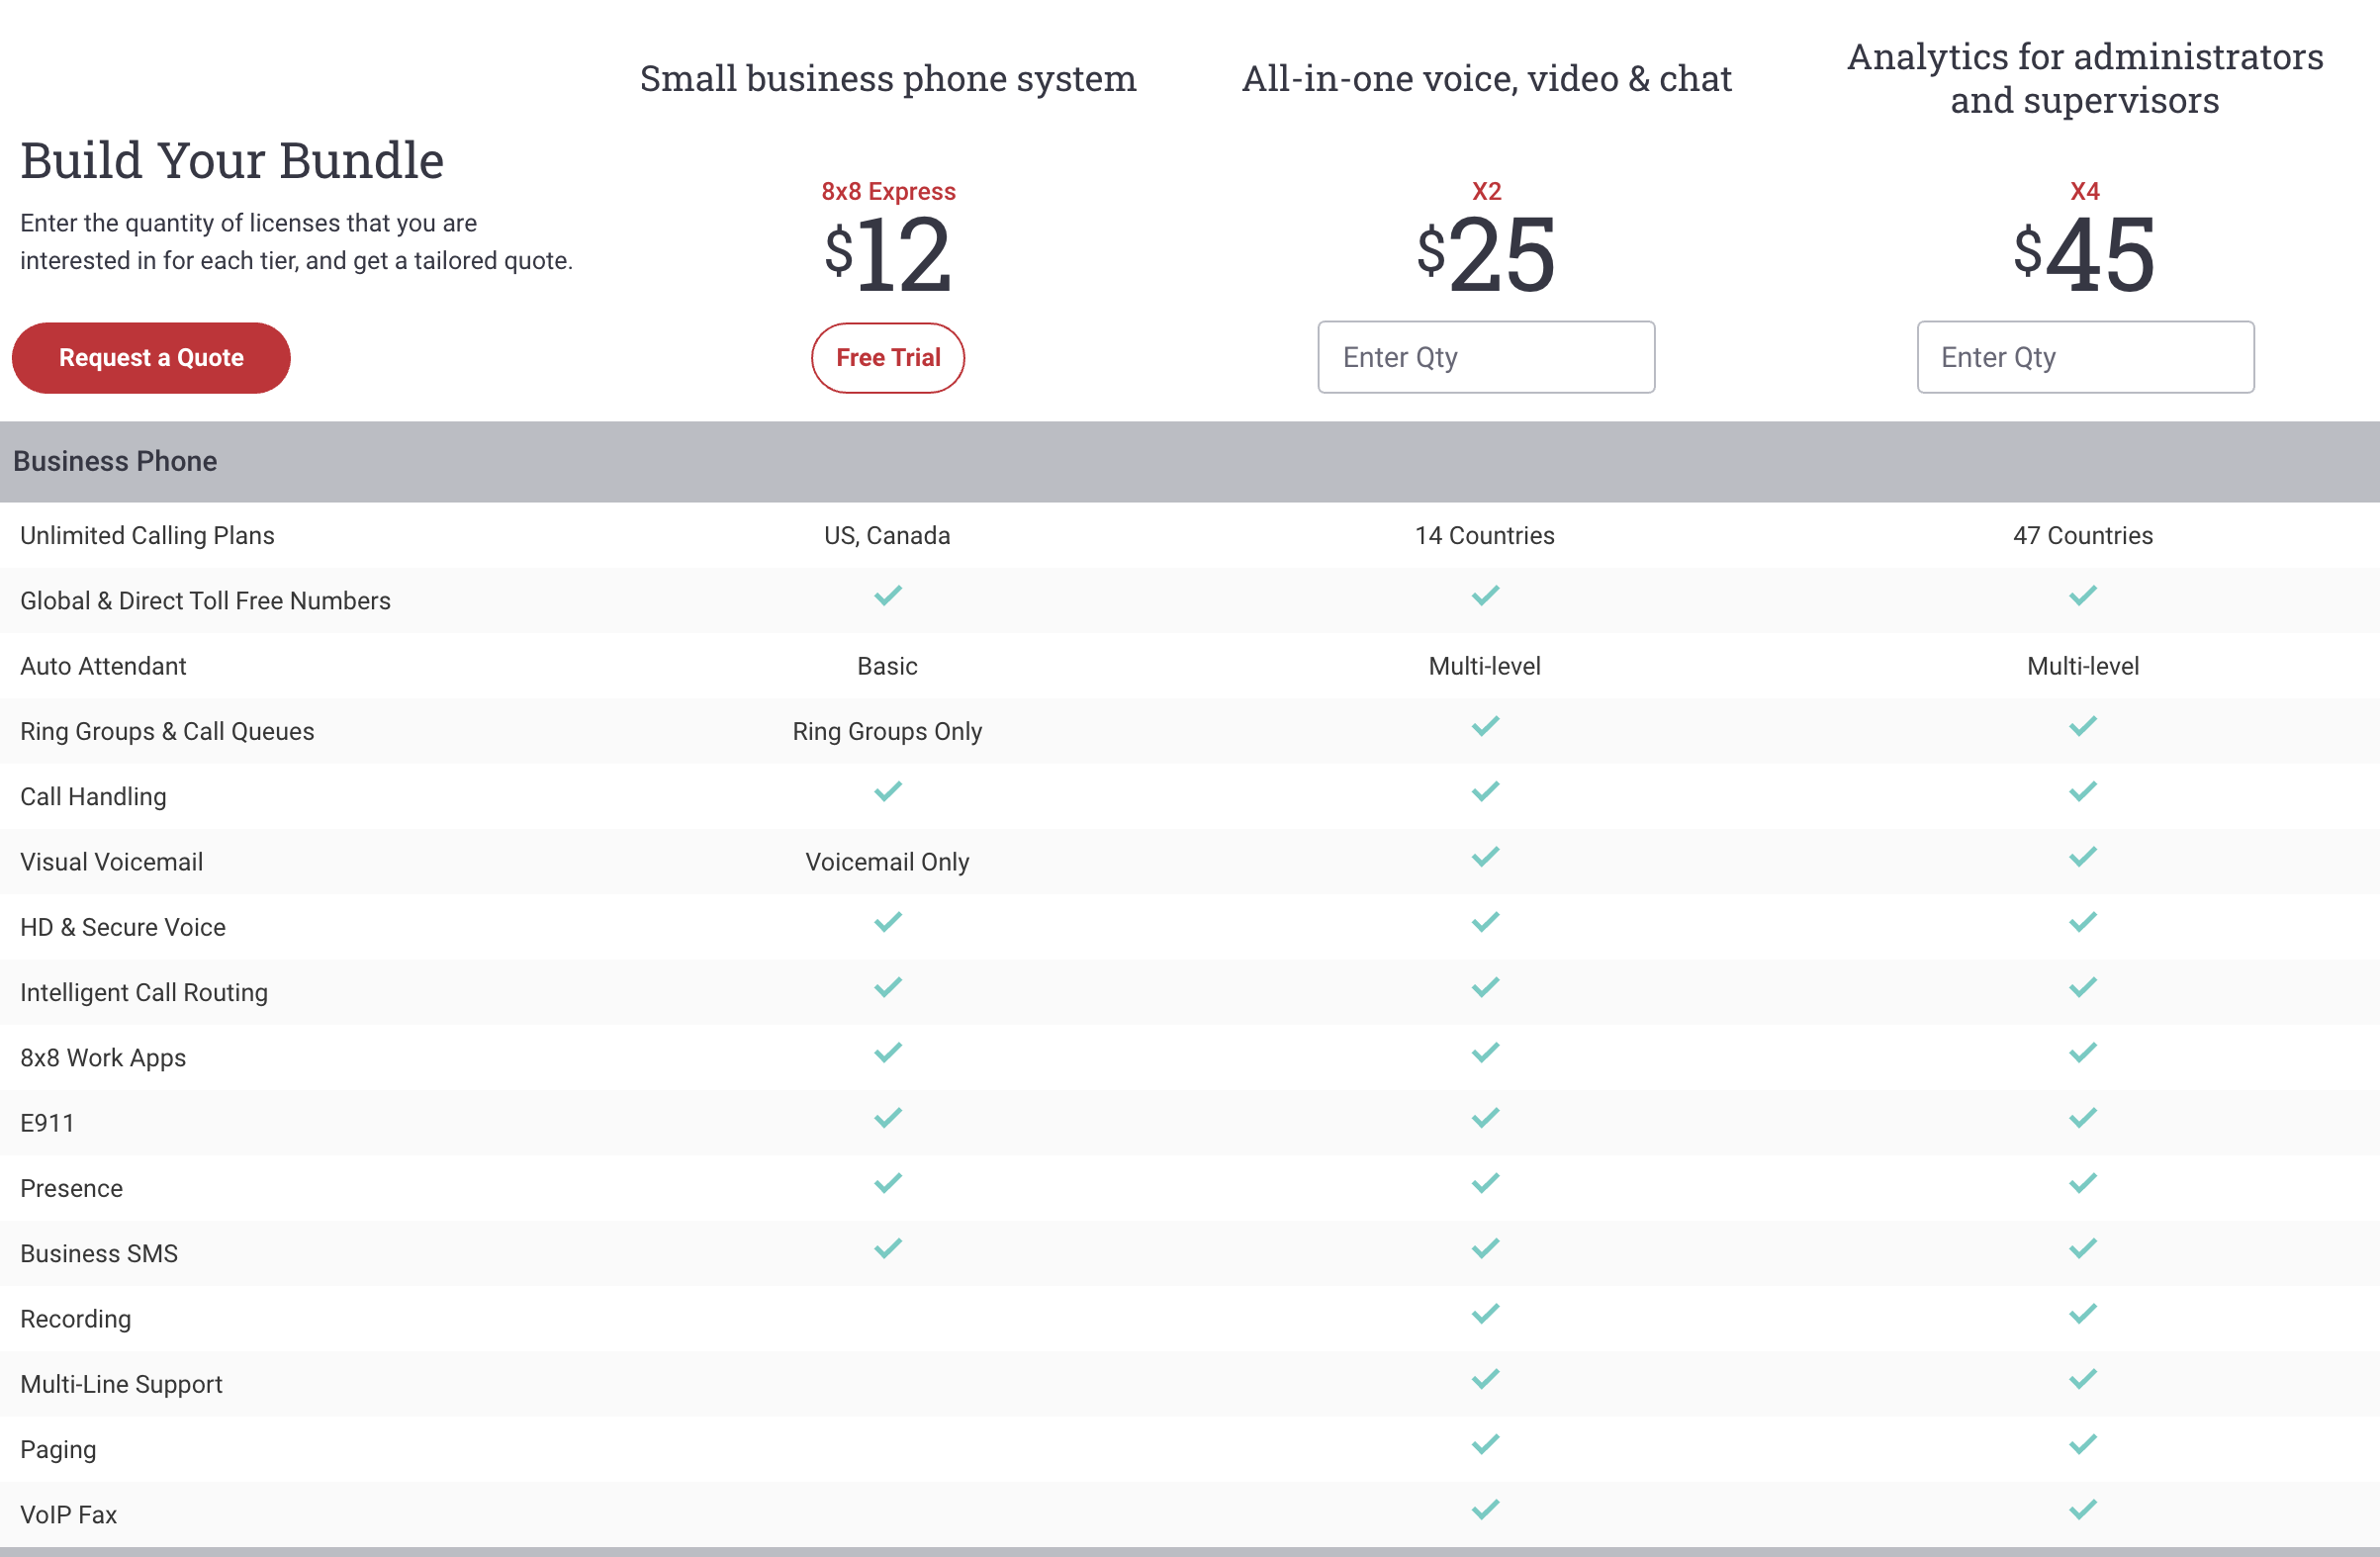Click the Paging checkmark under X2

[1486, 1445]
